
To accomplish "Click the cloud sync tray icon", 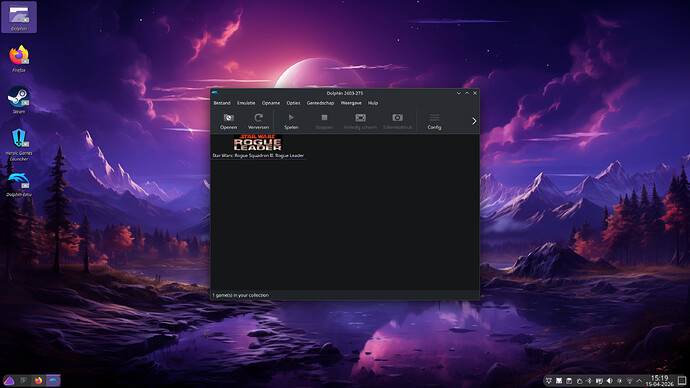I will click(580, 381).
